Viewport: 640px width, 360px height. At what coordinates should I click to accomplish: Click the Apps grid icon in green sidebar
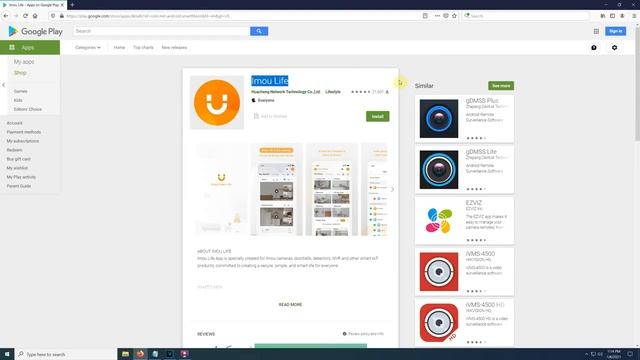12,48
